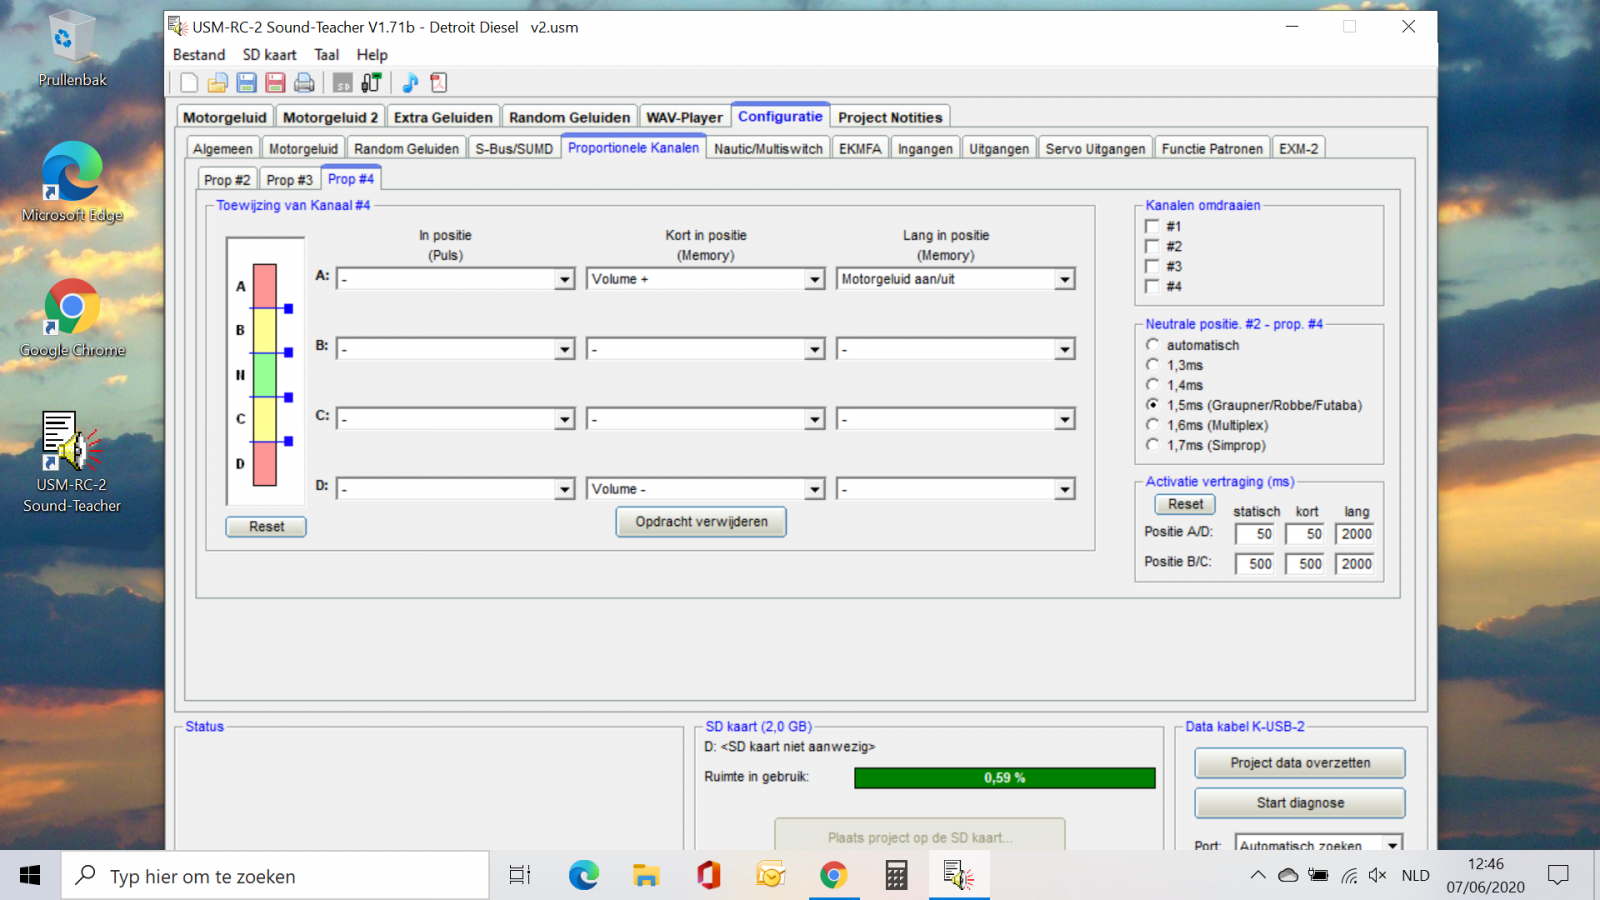
Task: Print the project via printer icon
Action: tap(304, 83)
